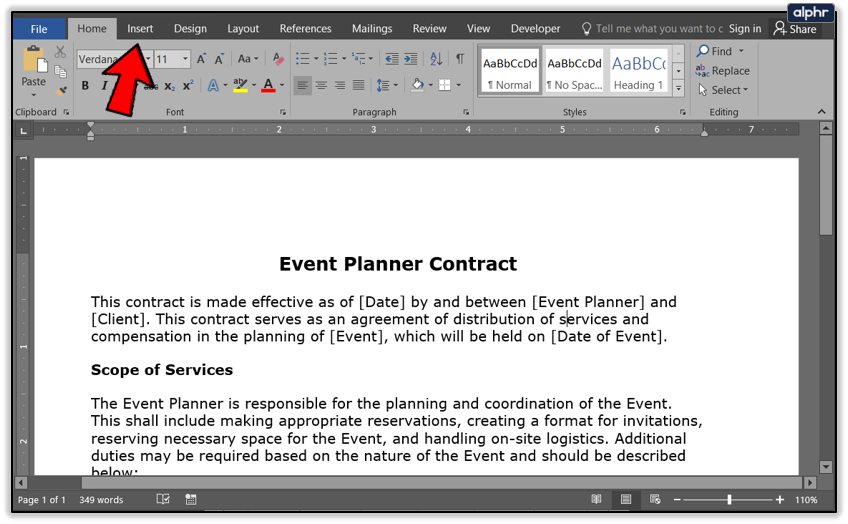Activate the Format Painter brush

pyautogui.click(x=62, y=90)
